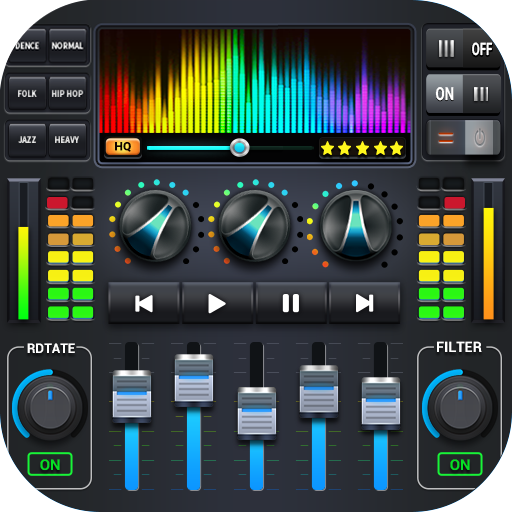
Task: Click the pause button
Action: pyautogui.click(x=291, y=303)
